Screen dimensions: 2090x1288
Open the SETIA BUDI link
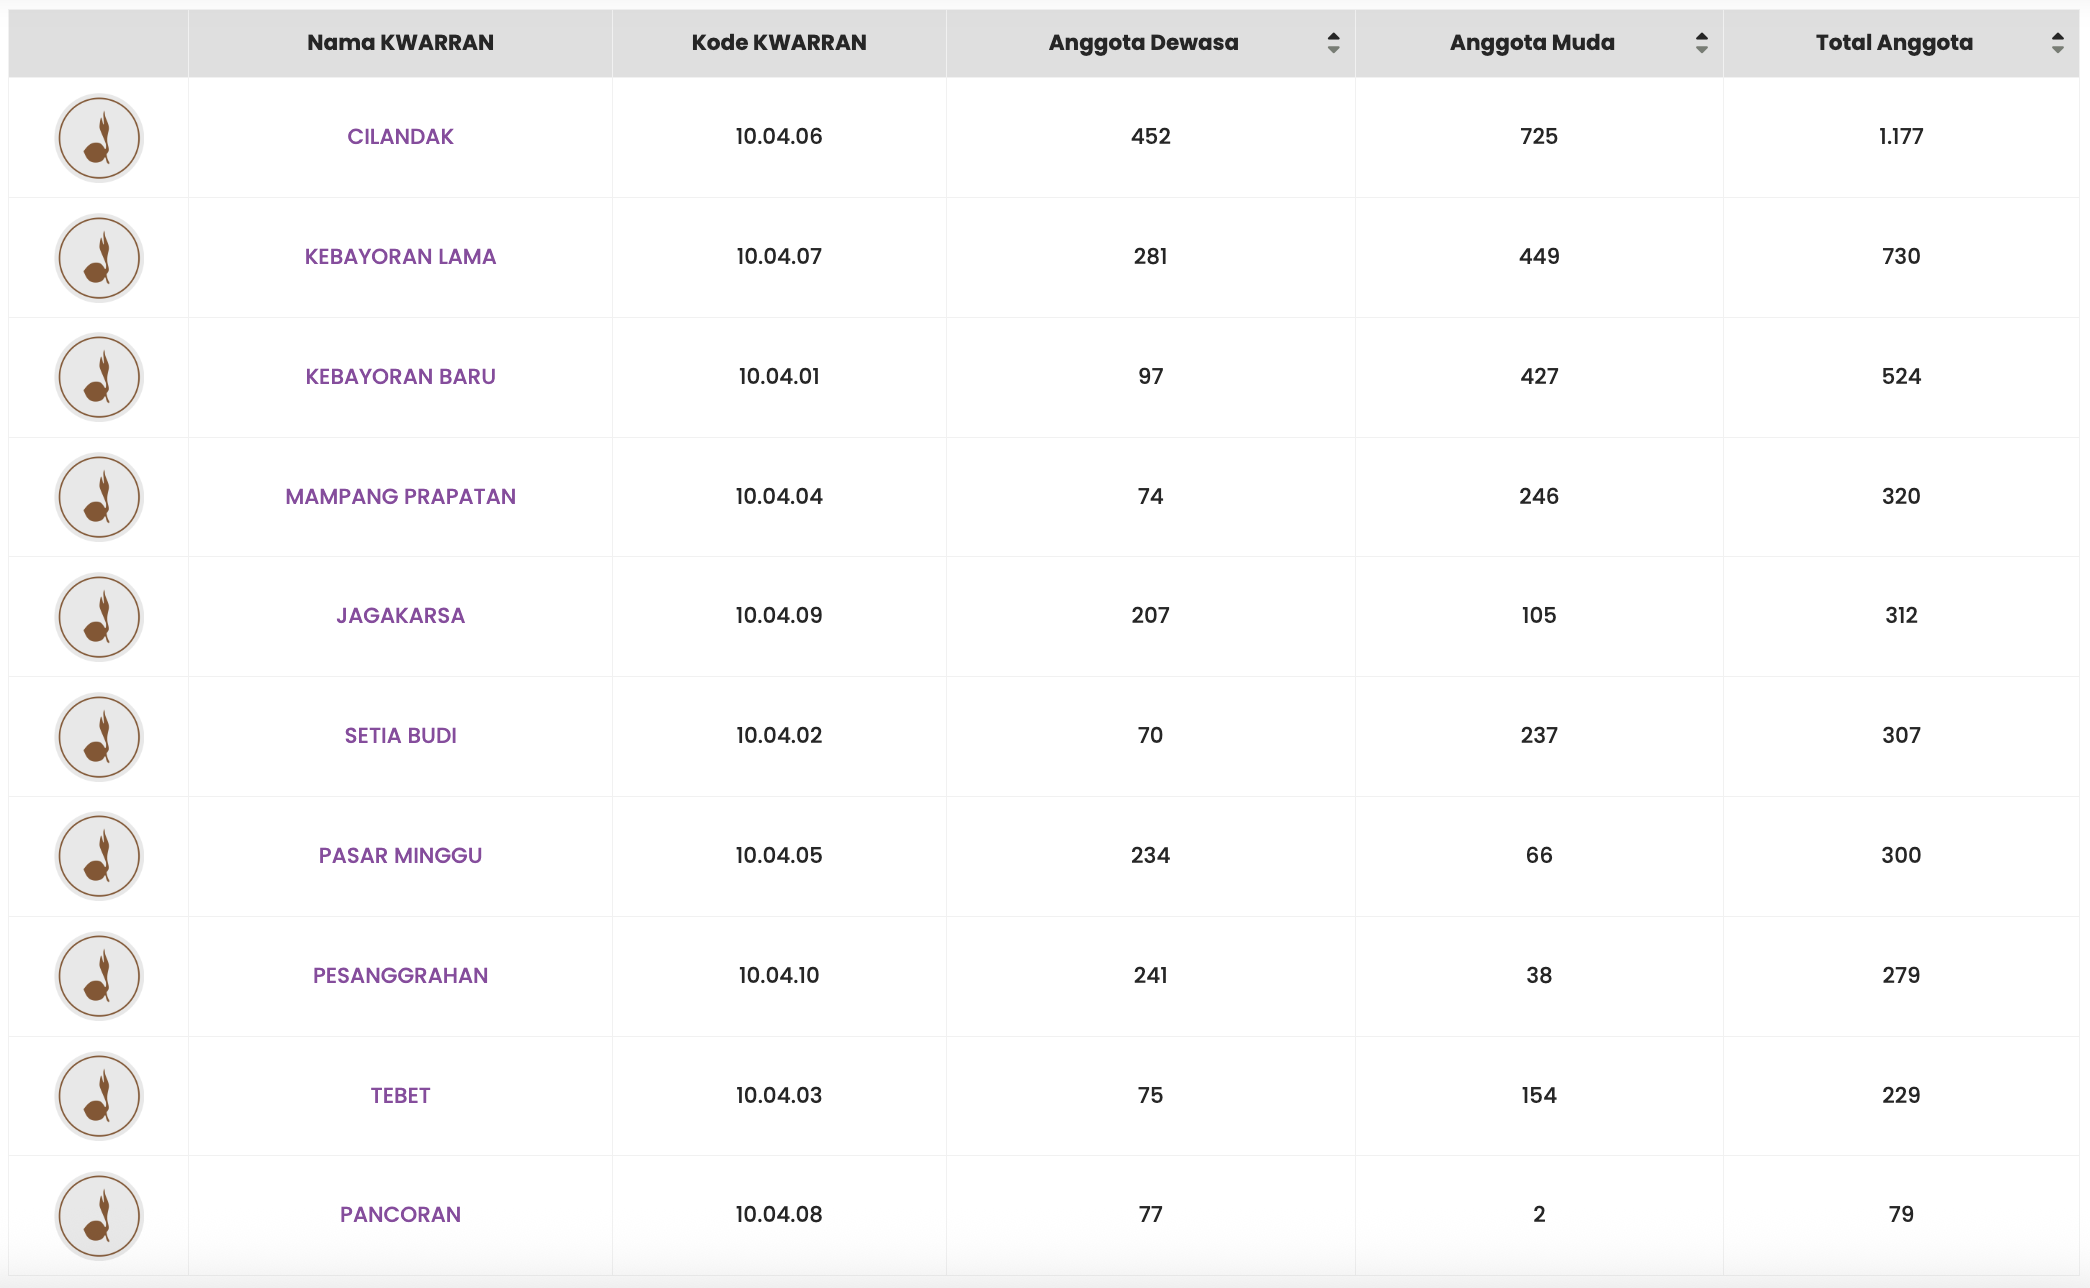[x=400, y=736]
